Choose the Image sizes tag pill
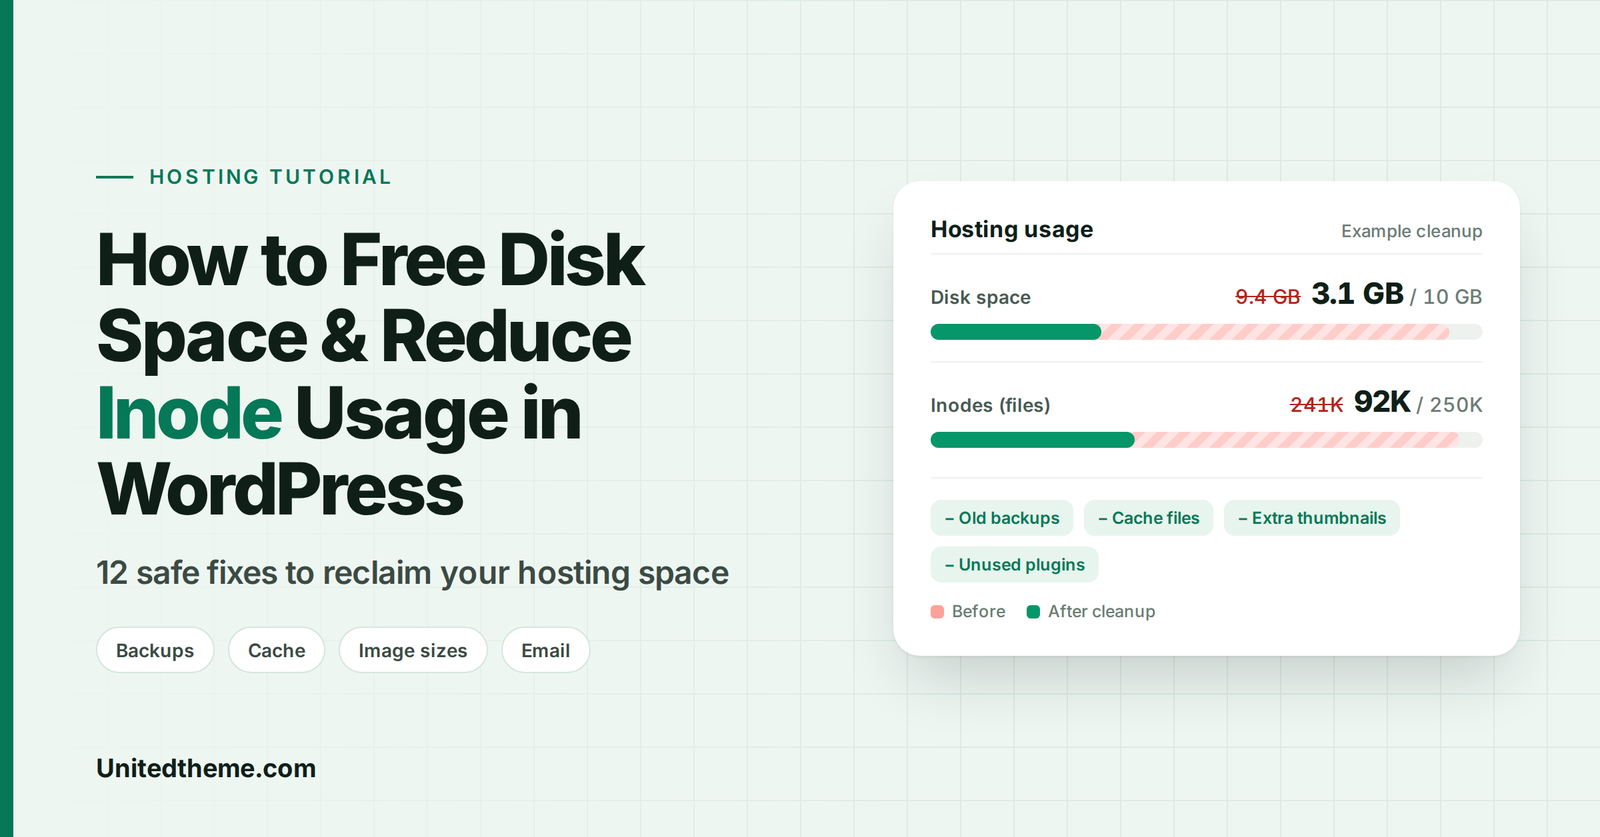 [x=413, y=650]
